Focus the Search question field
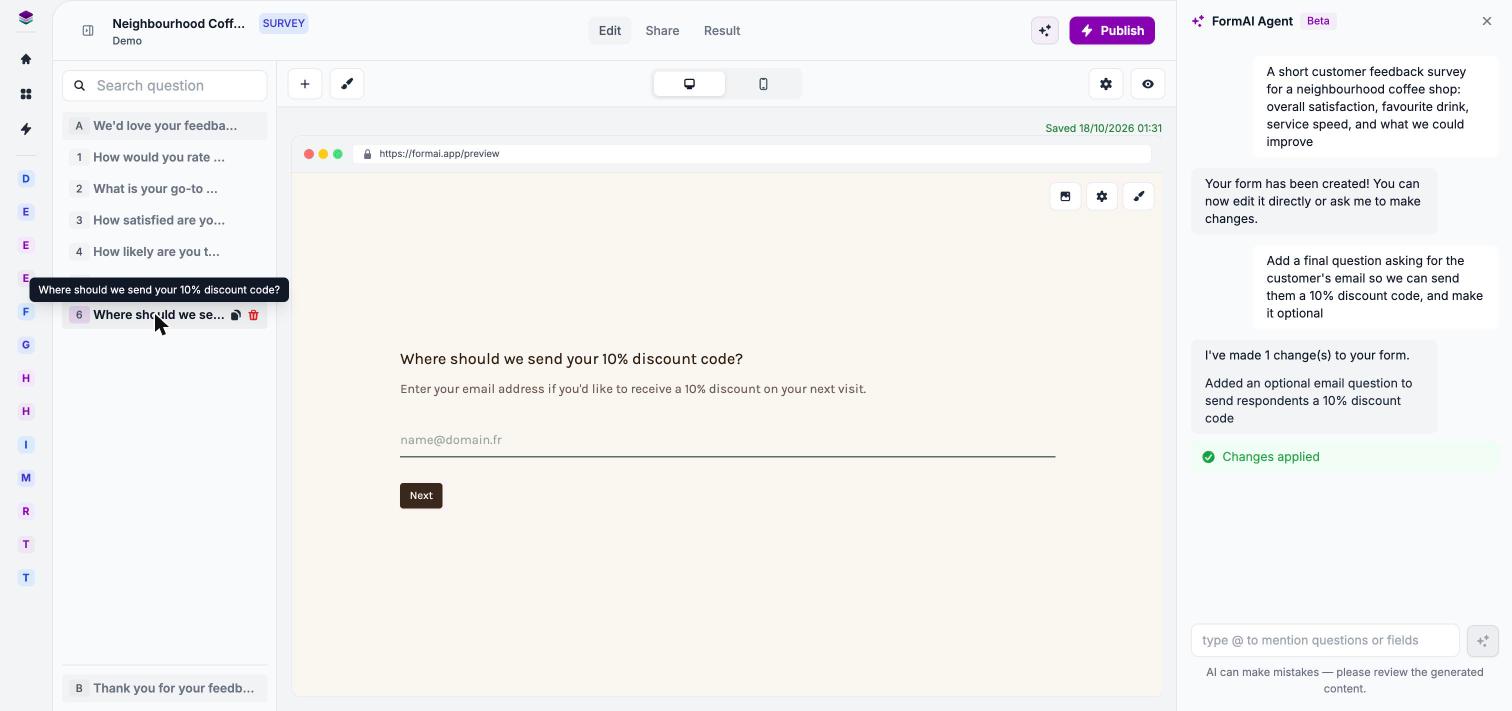Screen dimensions: 1512x711 [165, 86]
